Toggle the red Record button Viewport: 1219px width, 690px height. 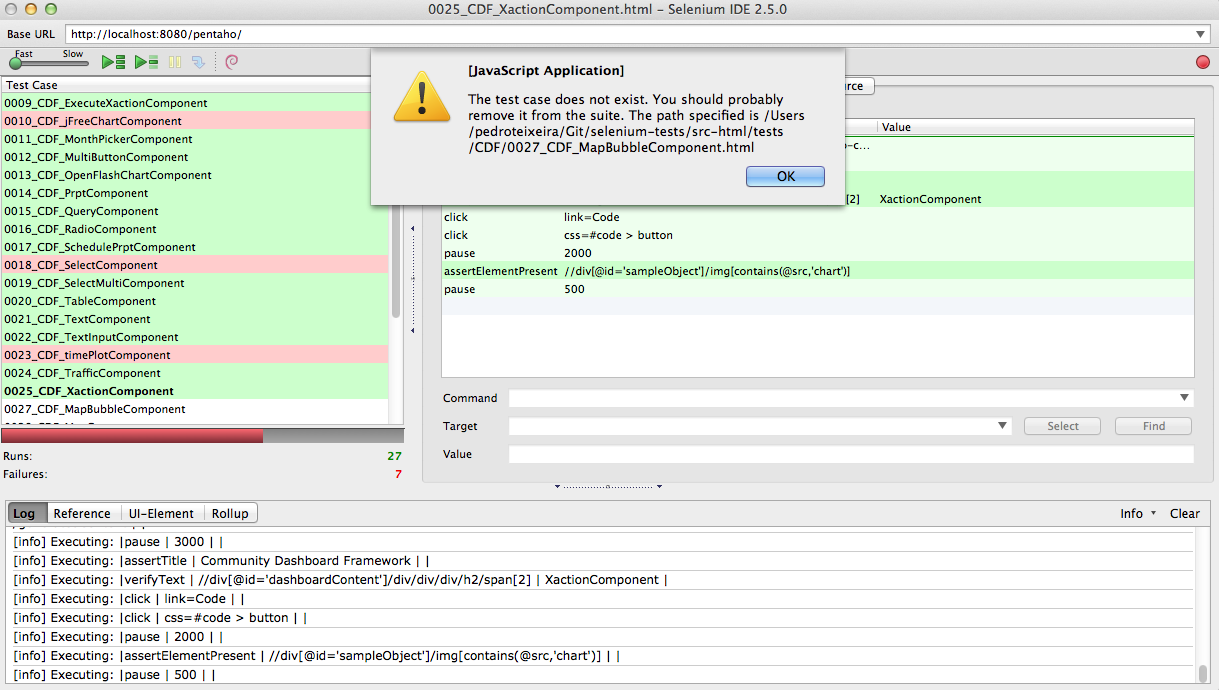[x=1202, y=62]
